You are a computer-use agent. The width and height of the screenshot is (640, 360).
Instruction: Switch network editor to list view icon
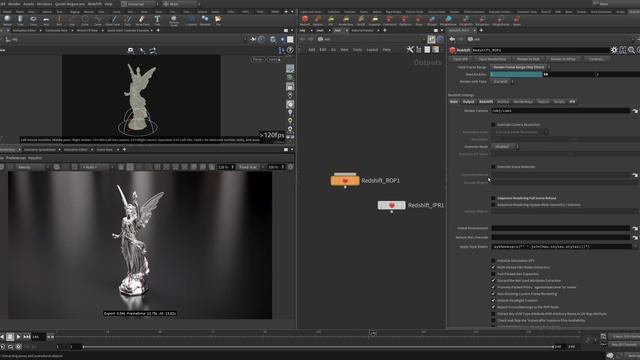(427, 49)
